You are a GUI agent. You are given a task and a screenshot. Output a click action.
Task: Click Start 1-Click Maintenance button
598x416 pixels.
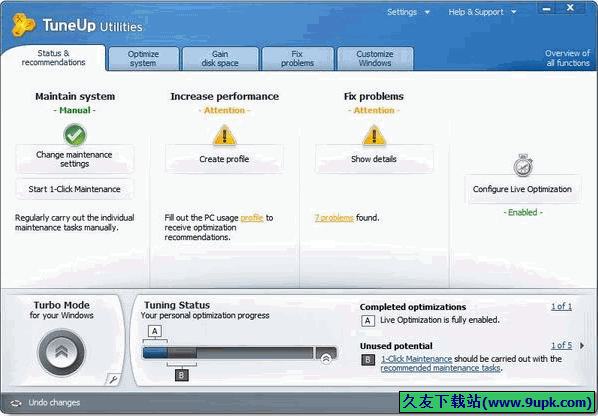click(74, 189)
